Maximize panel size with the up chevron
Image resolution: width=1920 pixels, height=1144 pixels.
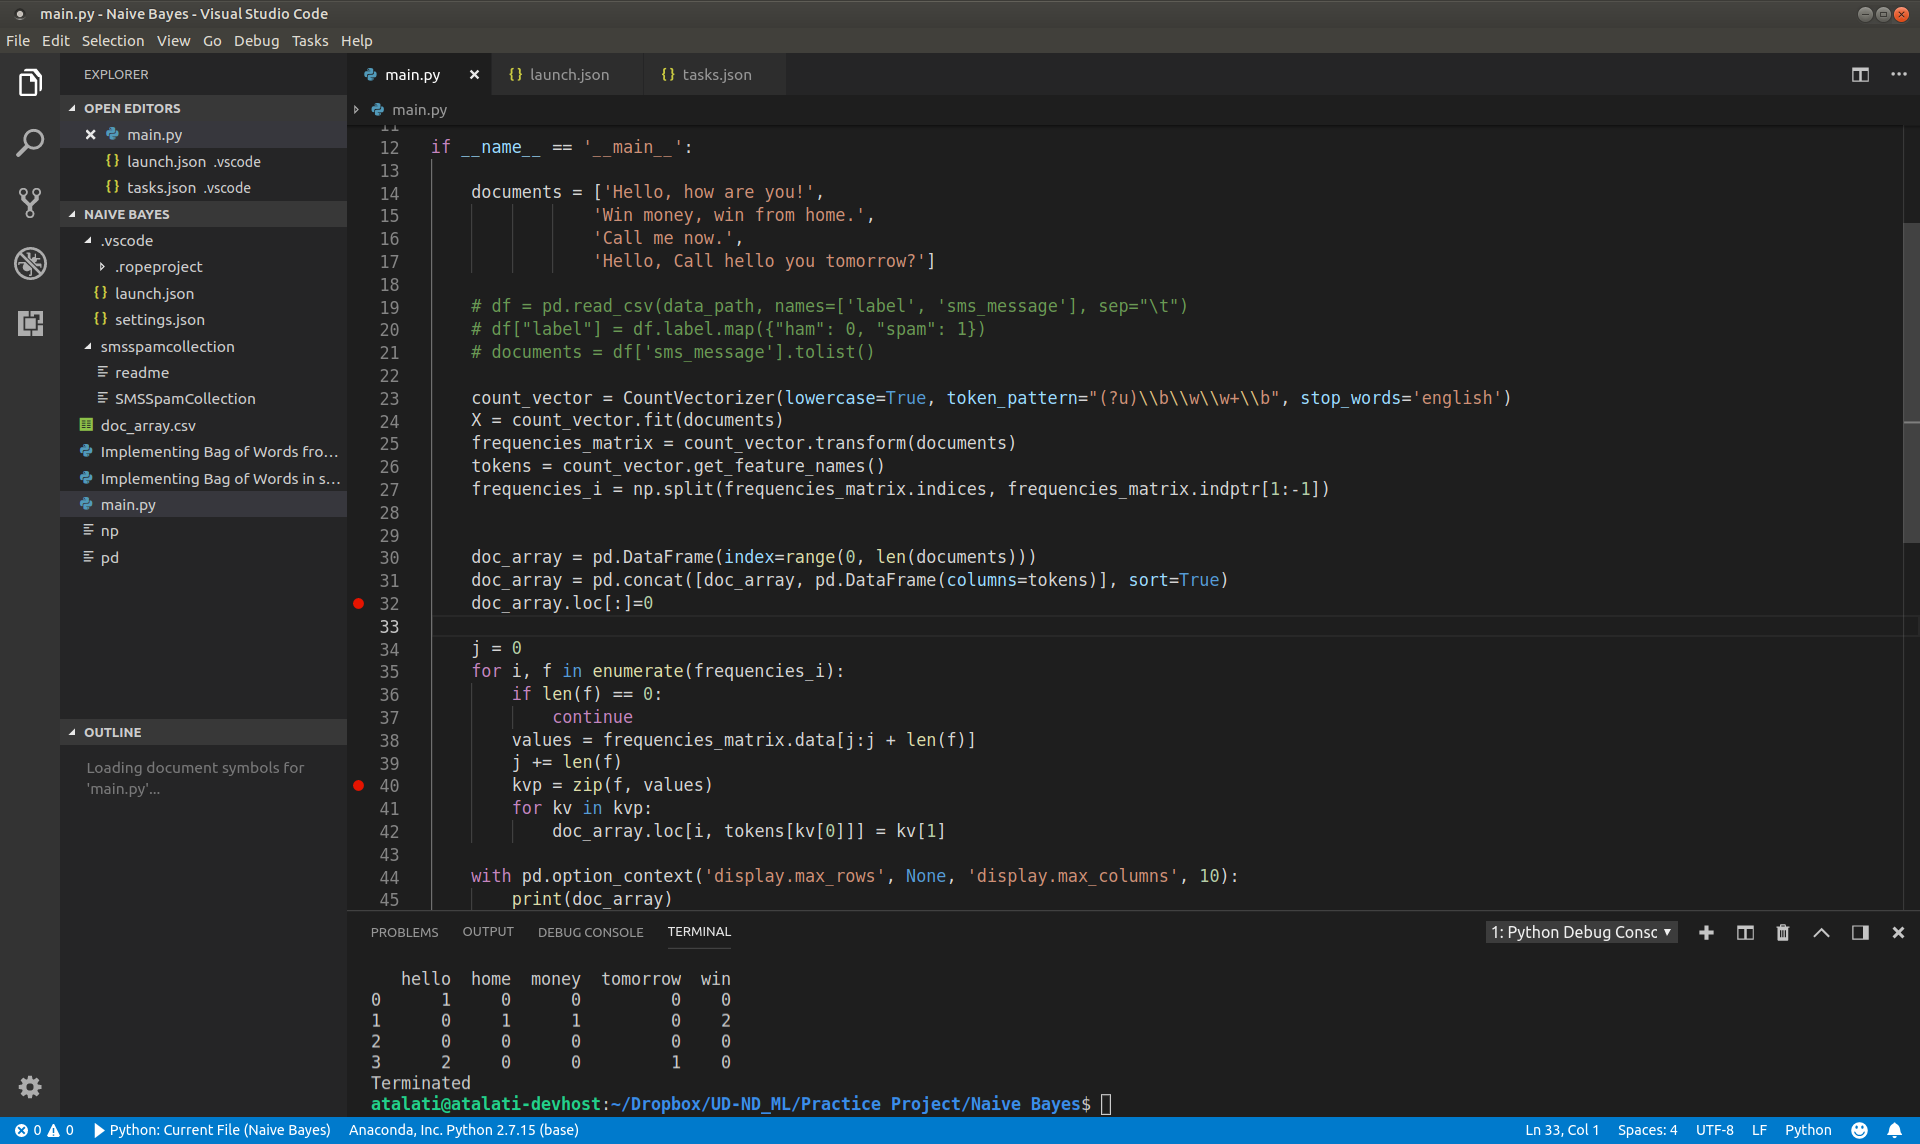(x=1821, y=932)
